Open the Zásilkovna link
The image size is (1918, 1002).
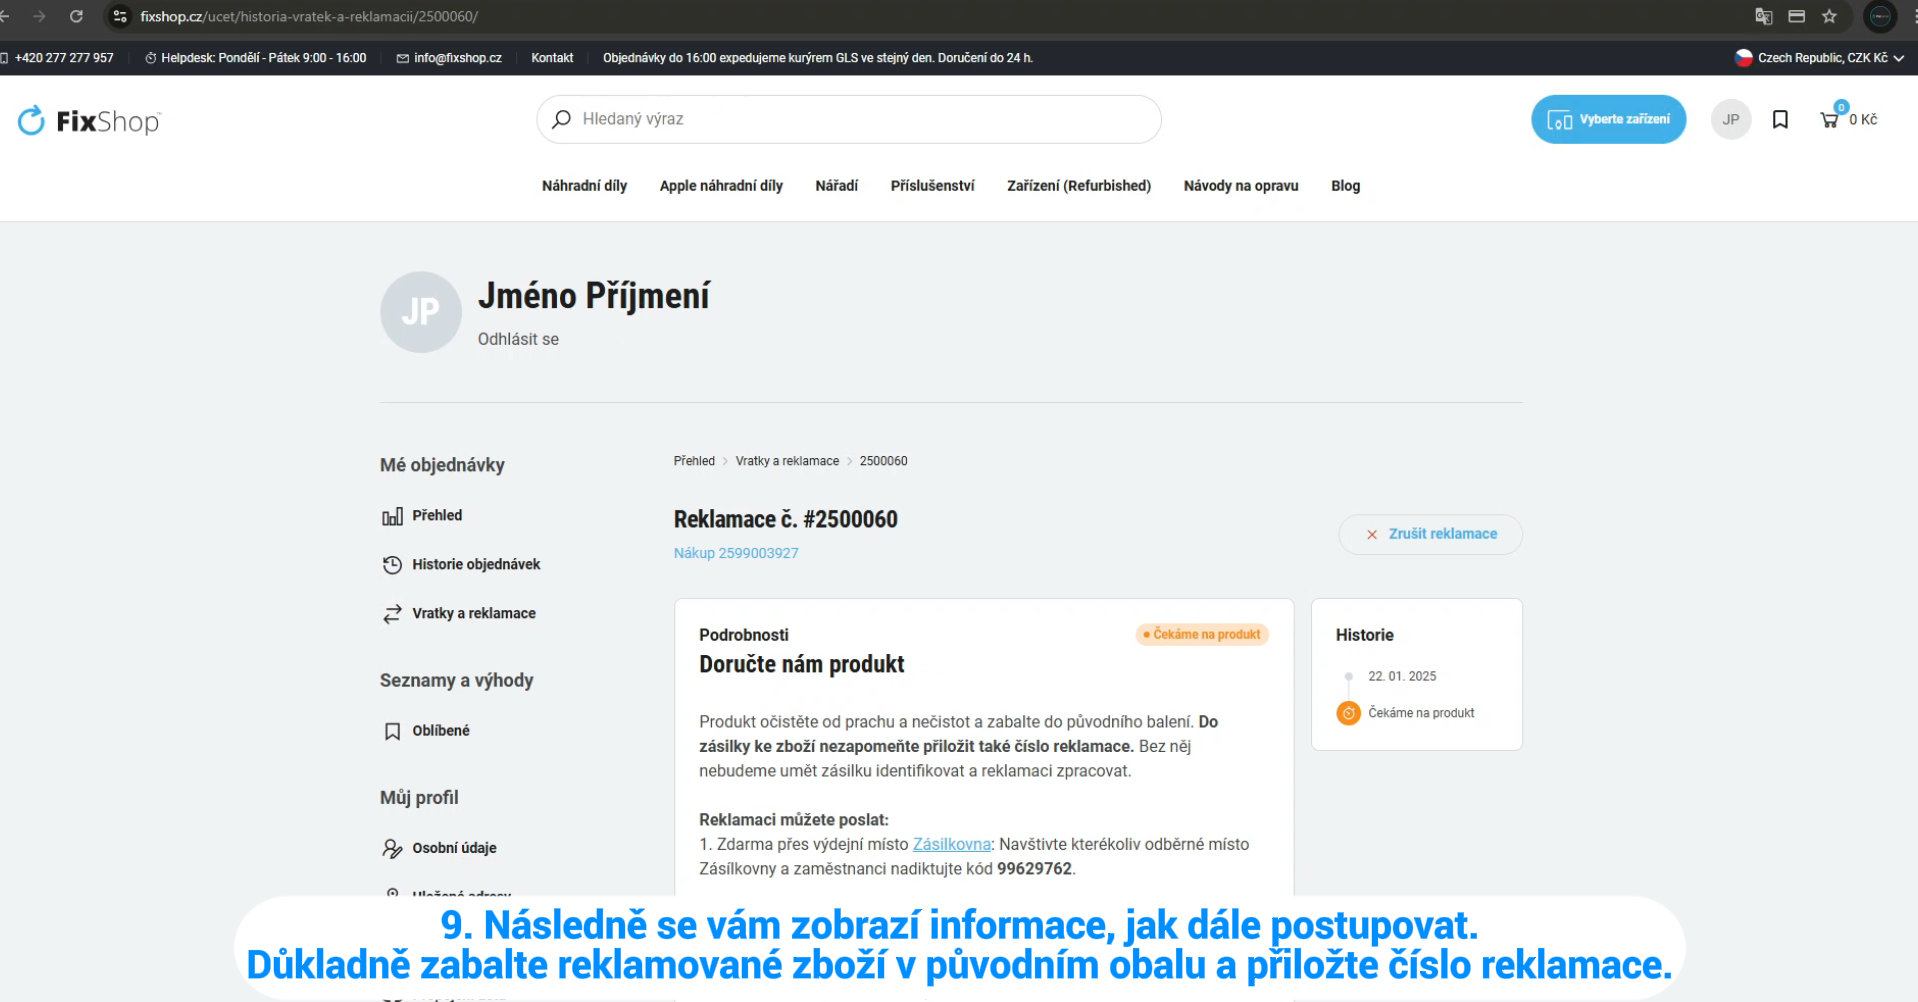(951, 844)
